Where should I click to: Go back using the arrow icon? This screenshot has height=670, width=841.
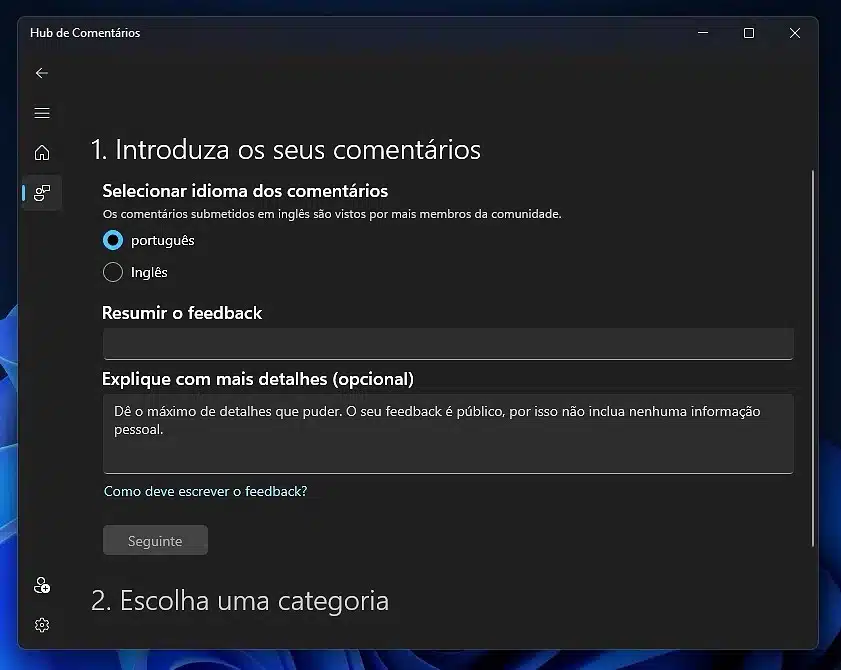(x=42, y=73)
